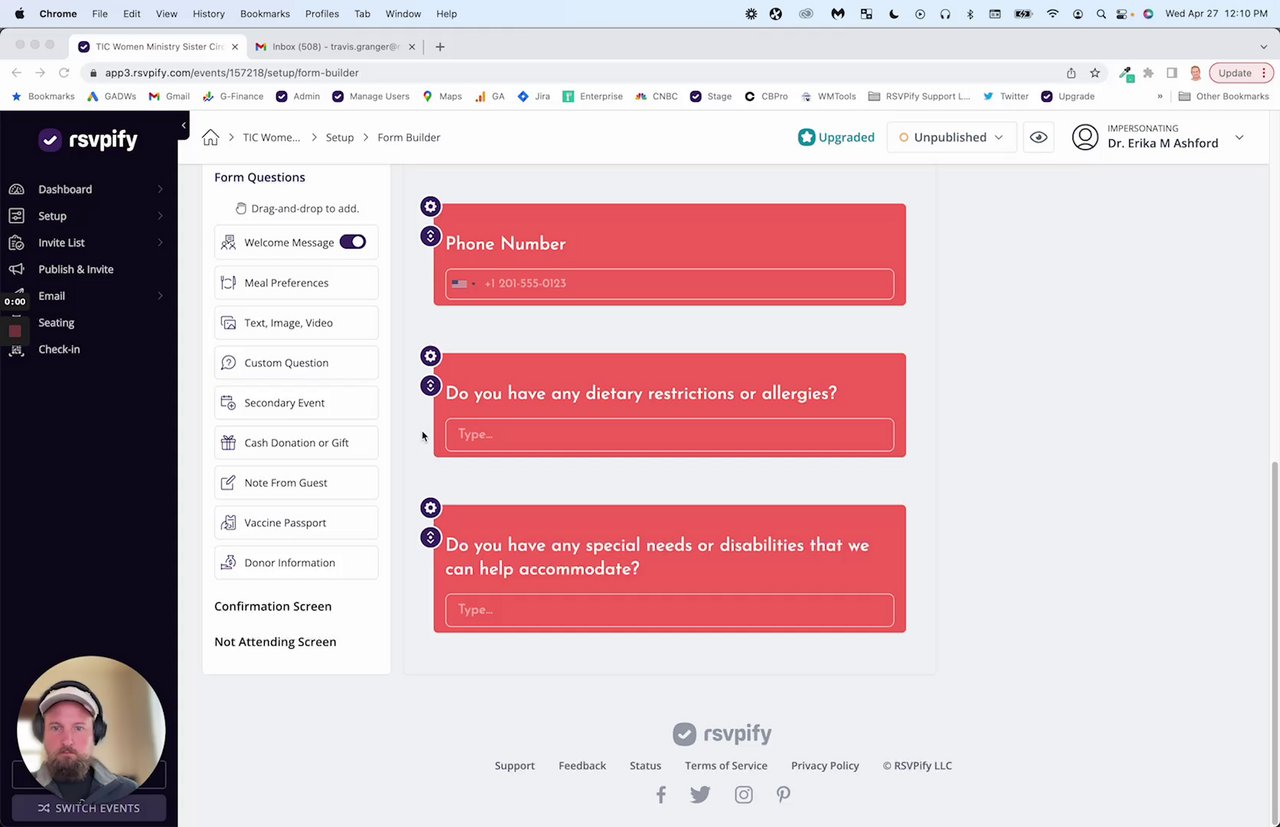Viewport: 1280px width, 827px height.
Task: Expand the Confirmation Screen section
Action: [x=273, y=606]
